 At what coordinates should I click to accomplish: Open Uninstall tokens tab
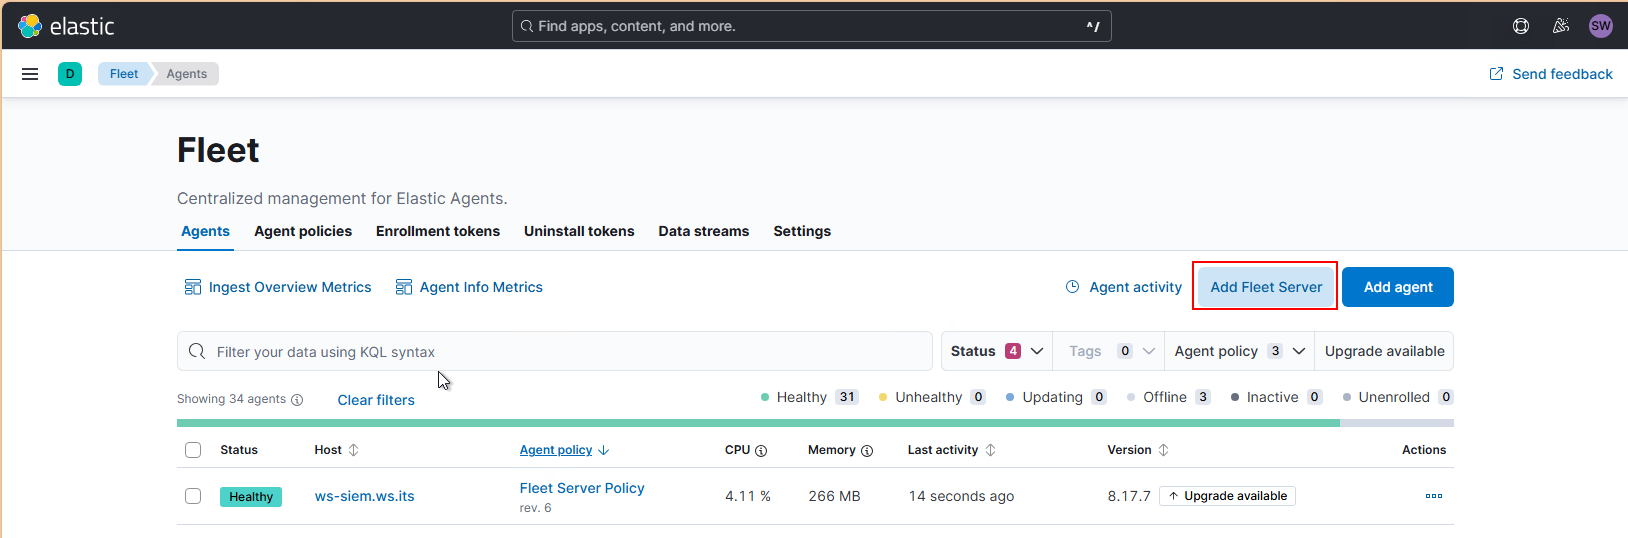point(579,231)
